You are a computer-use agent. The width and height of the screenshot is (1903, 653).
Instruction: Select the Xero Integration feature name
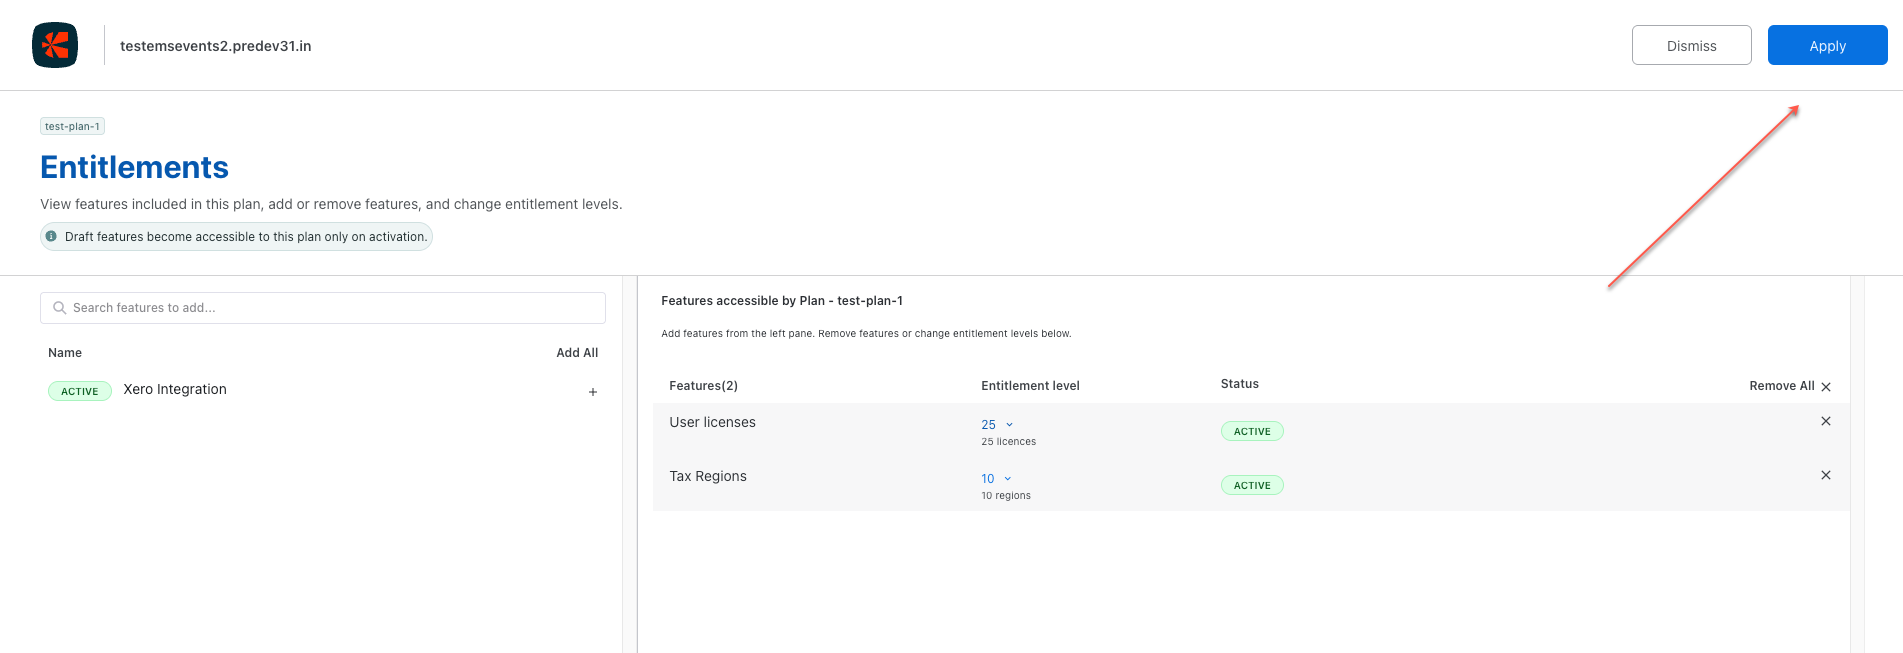(175, 389)
